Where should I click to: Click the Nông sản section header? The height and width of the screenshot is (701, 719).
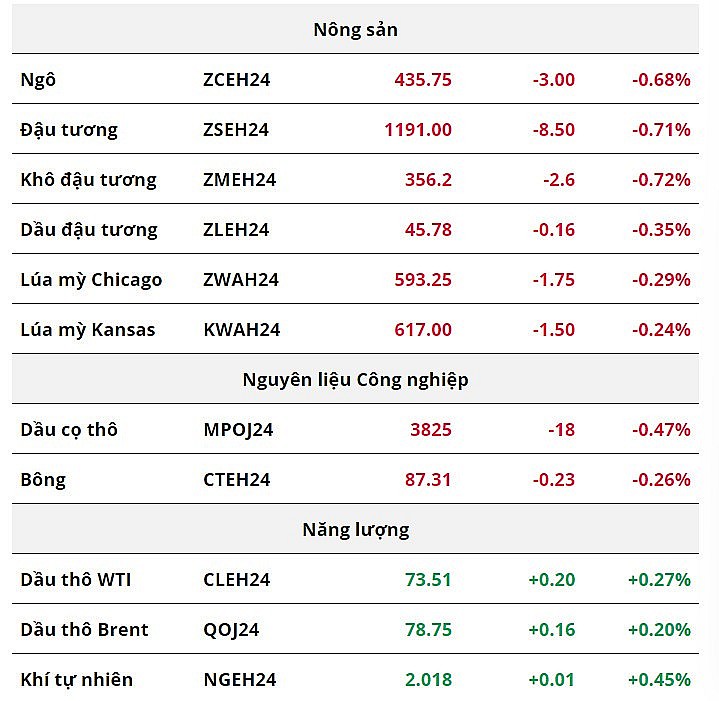pos(355,30)
